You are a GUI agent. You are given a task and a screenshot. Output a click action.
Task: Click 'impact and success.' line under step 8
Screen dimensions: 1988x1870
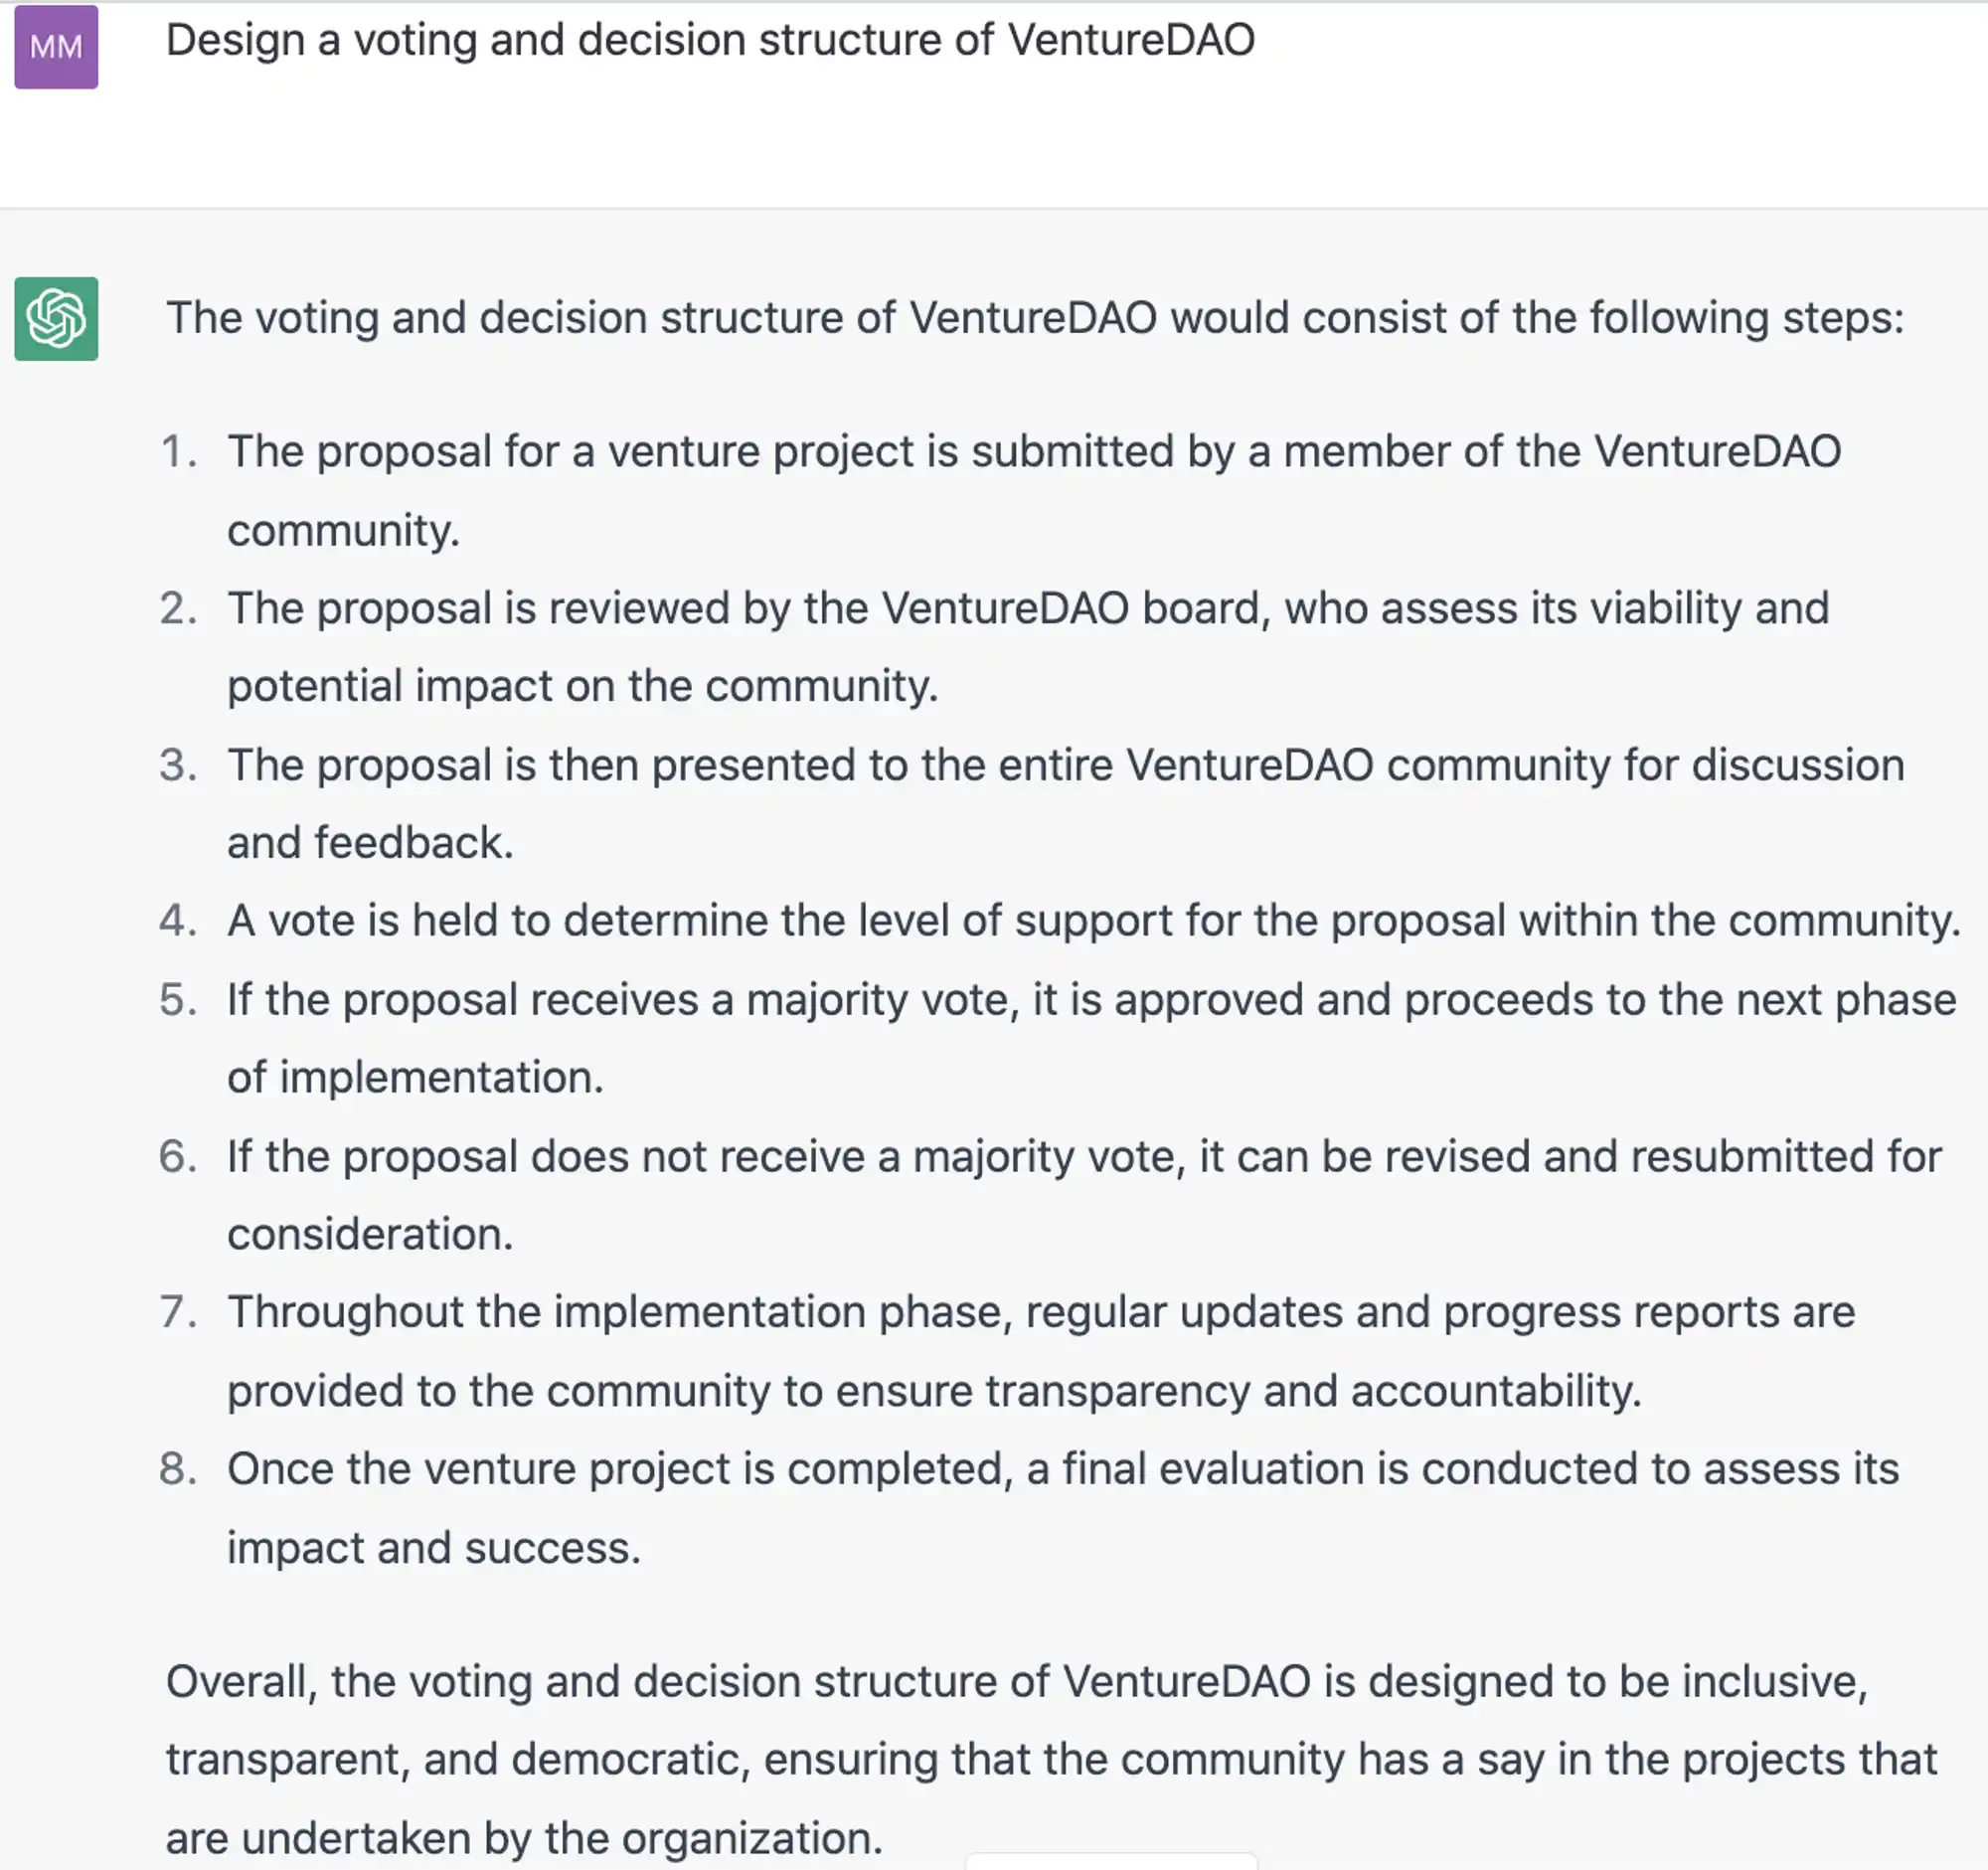(433, 1547)
